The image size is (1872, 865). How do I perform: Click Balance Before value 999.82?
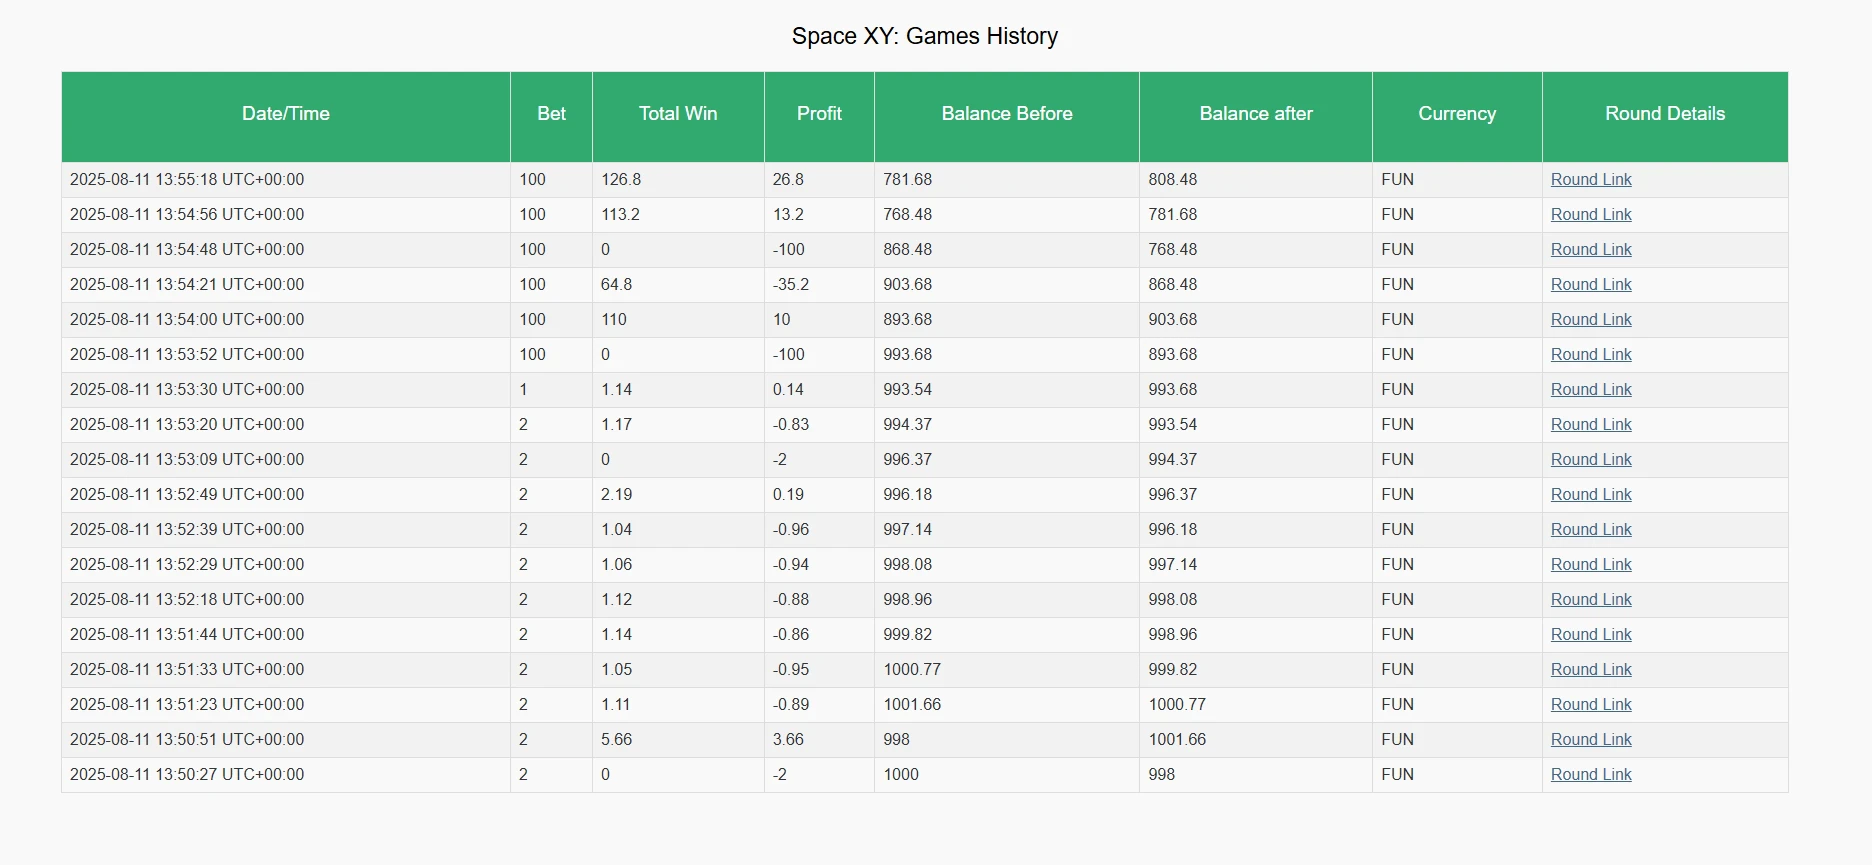(908, 635)
